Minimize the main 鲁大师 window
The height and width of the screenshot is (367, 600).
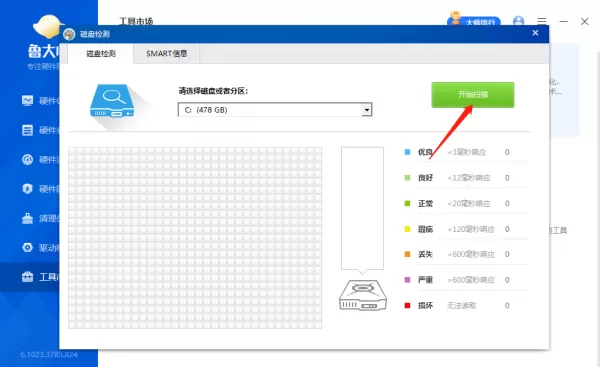click(564, 21)
